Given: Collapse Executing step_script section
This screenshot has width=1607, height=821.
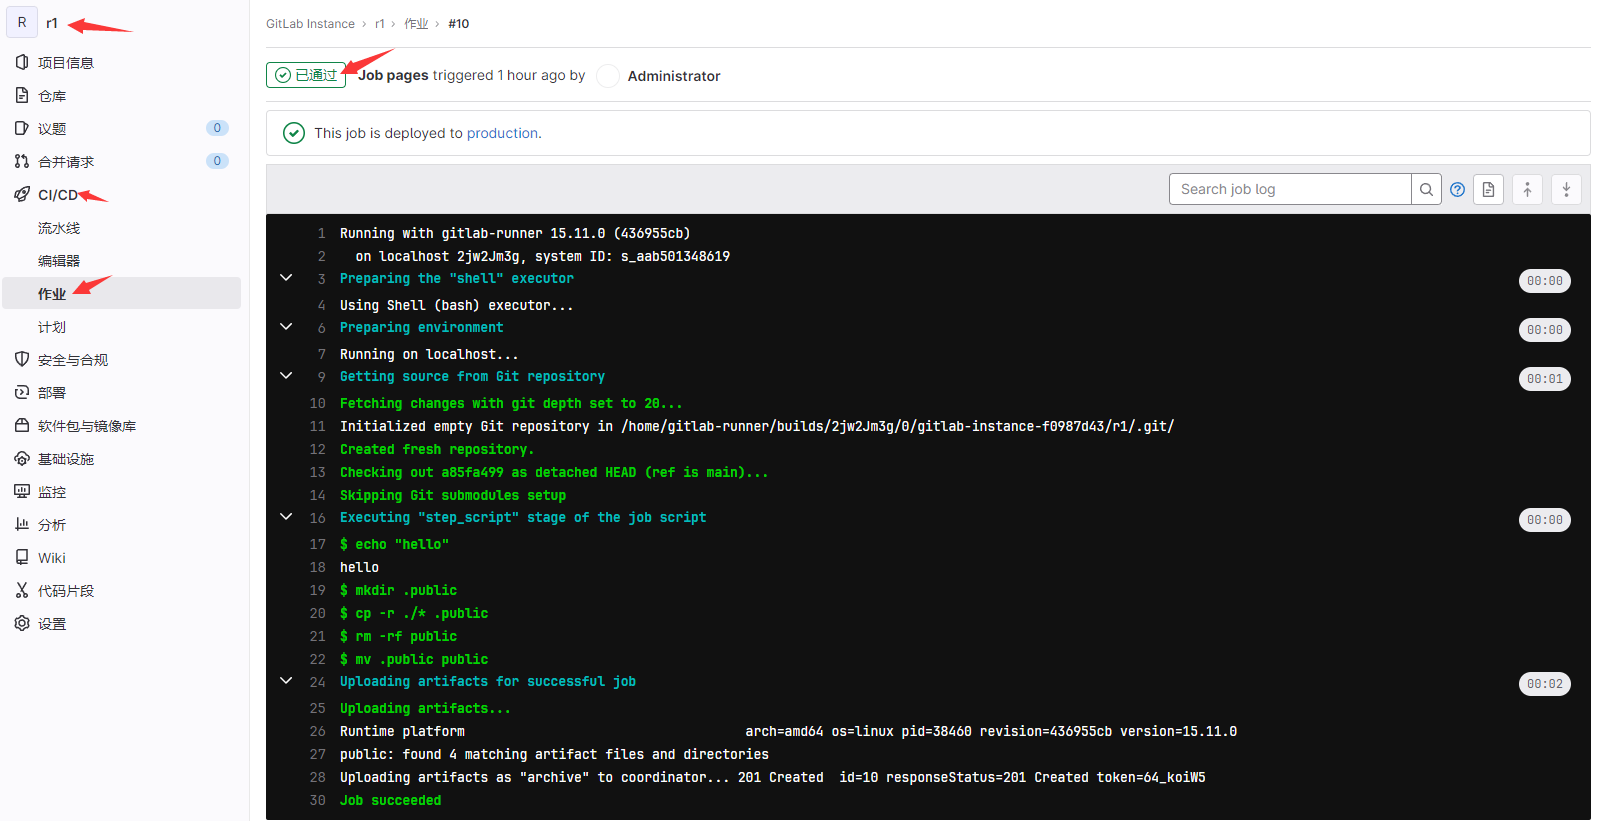Looking at the screenshot, I should (286, 517).
